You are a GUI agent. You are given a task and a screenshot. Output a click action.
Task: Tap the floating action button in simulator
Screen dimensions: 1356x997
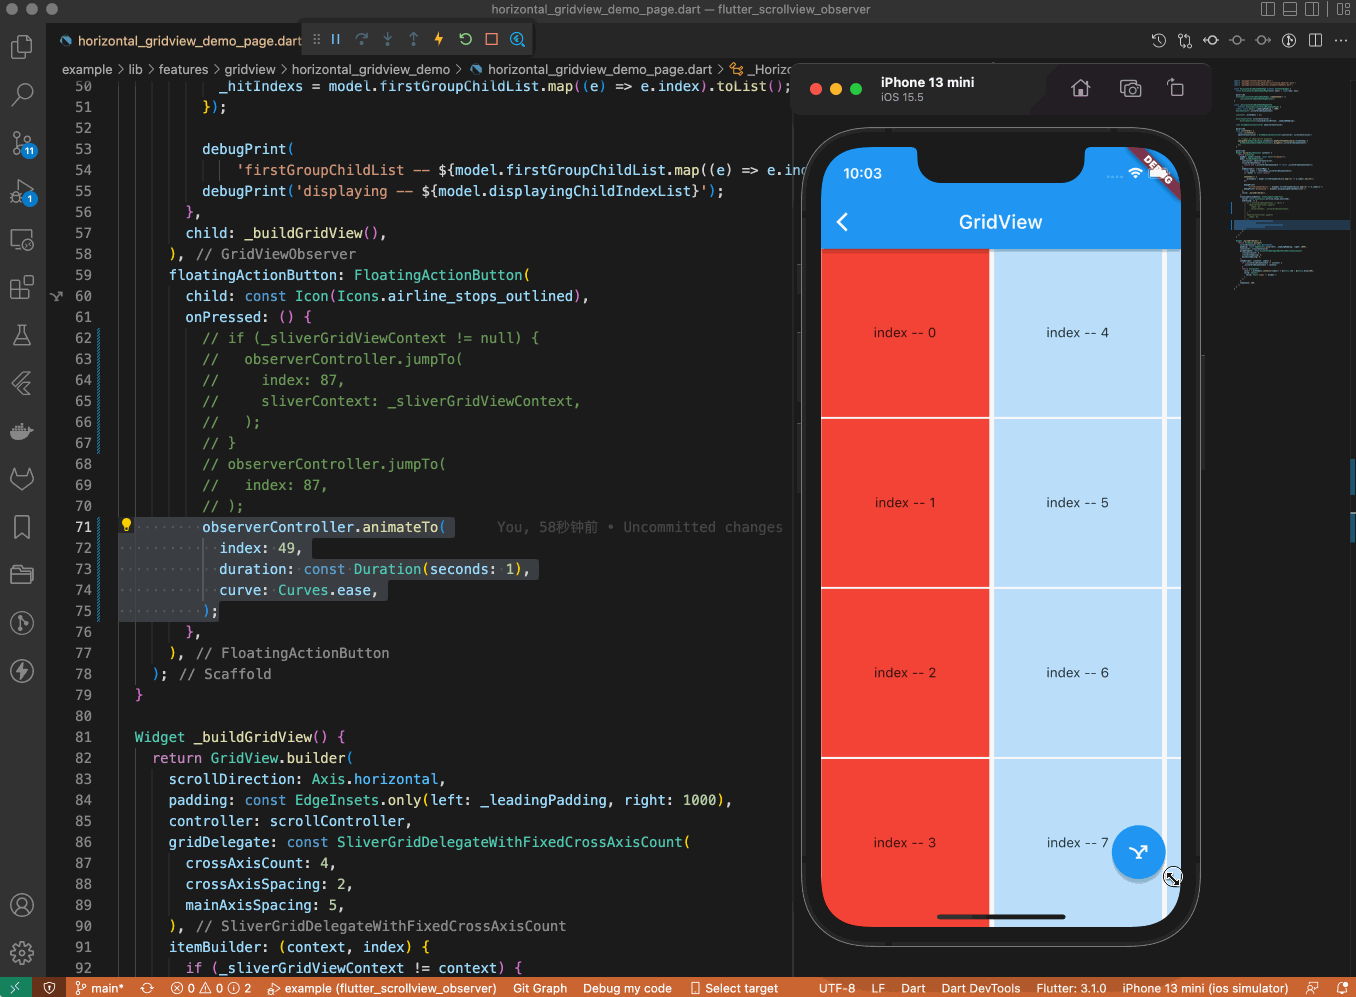click(x=1138, y=852)
